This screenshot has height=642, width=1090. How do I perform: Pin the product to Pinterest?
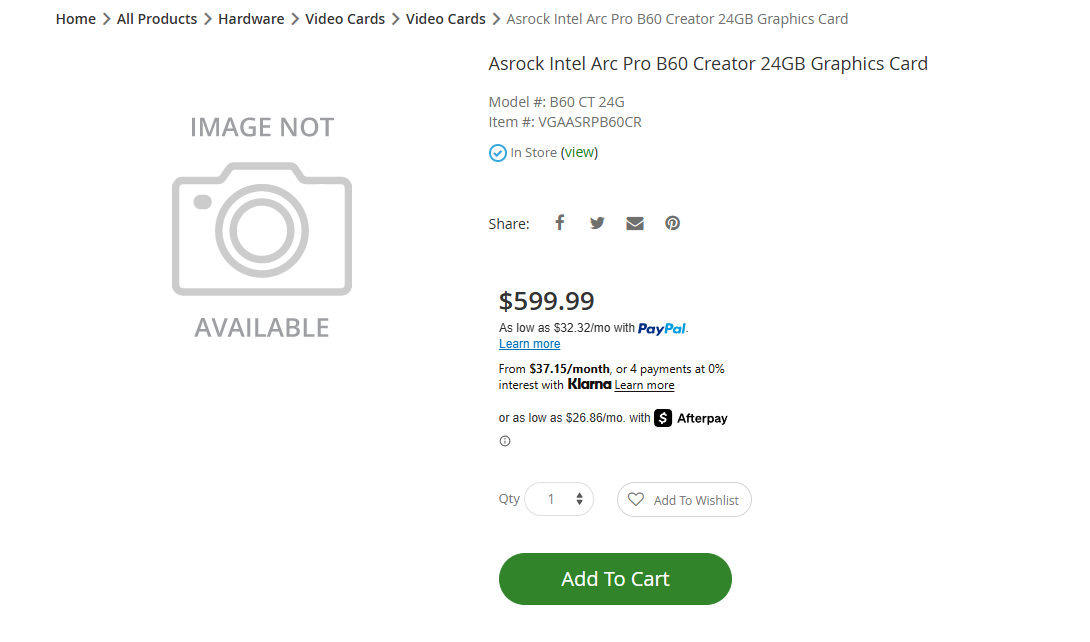click(672, 222)
